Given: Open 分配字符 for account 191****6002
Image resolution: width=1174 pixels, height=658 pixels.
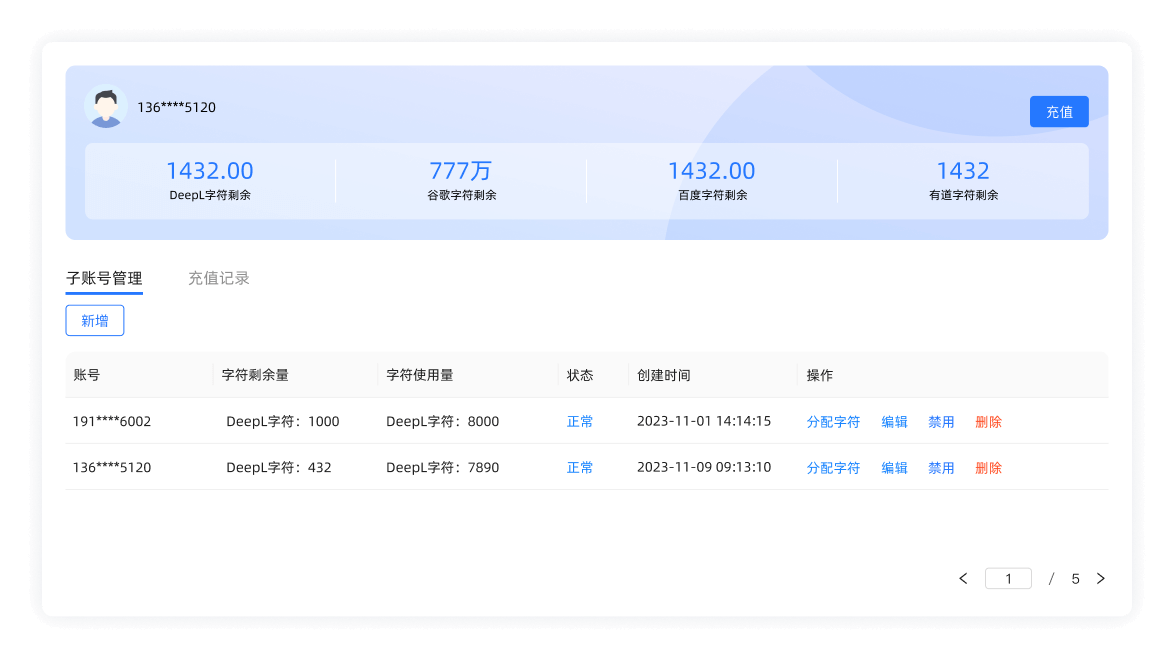Looking at the screenshot, I should (x=833, y=421).
